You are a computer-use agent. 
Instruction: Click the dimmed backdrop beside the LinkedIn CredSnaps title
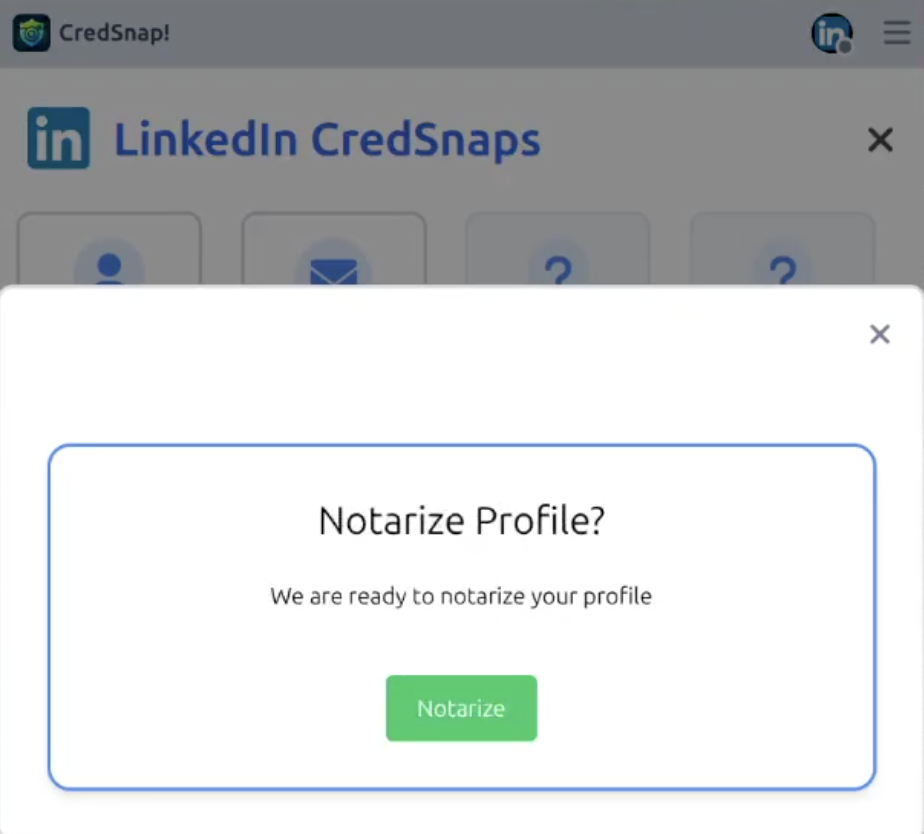700,140
